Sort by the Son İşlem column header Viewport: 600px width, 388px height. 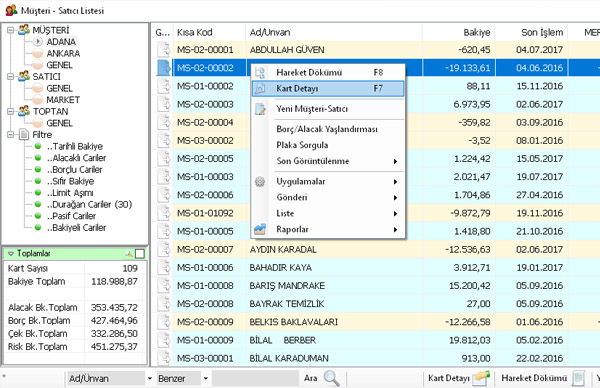531,33
